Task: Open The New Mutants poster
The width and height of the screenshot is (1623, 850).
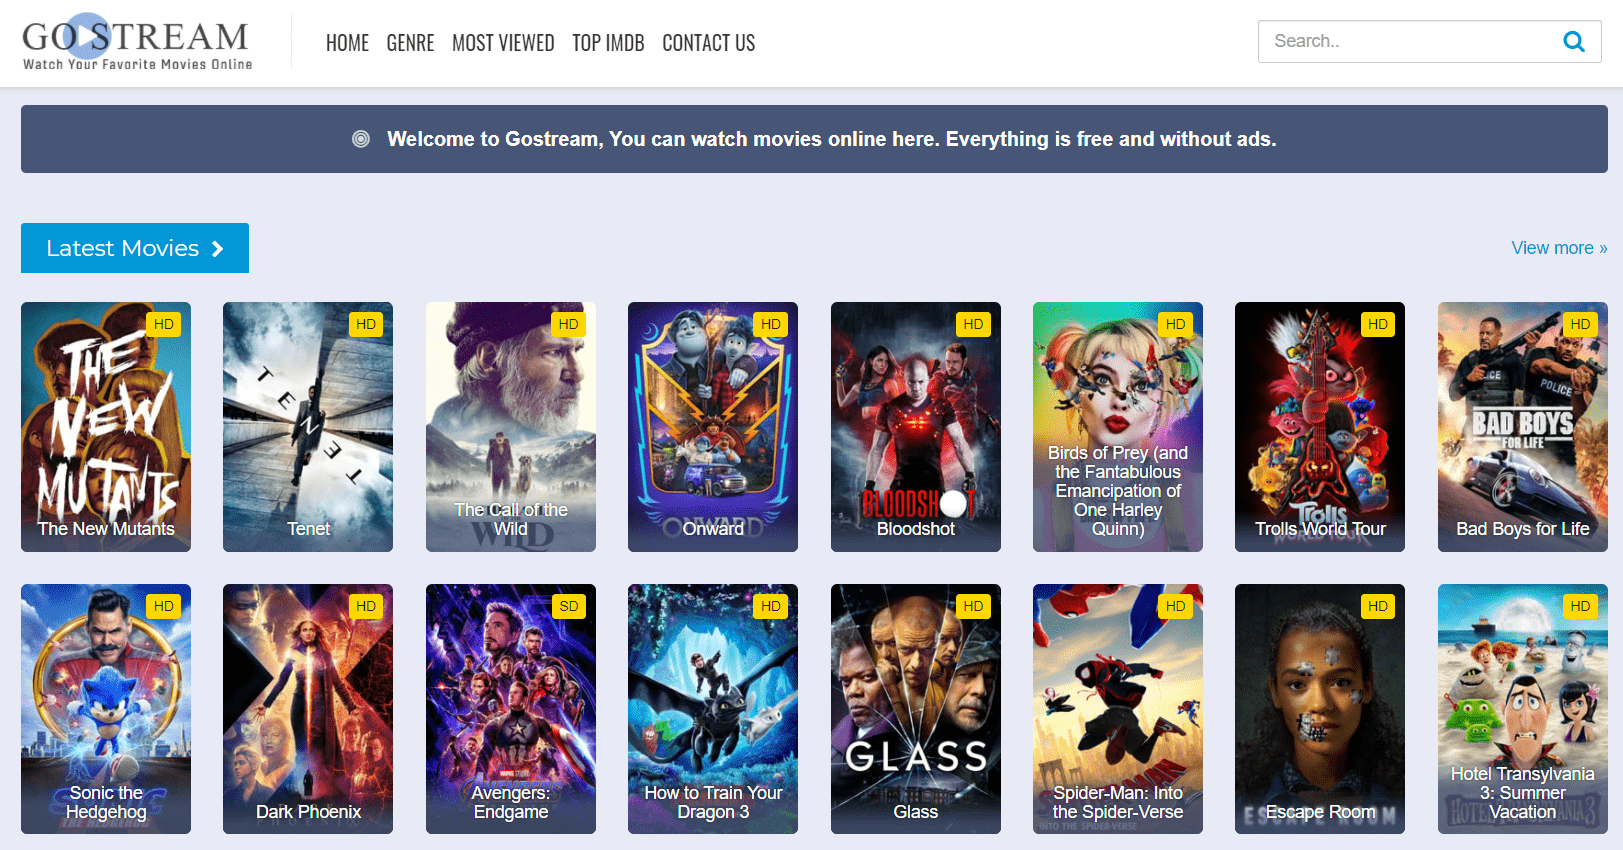Action: point(106,427)
